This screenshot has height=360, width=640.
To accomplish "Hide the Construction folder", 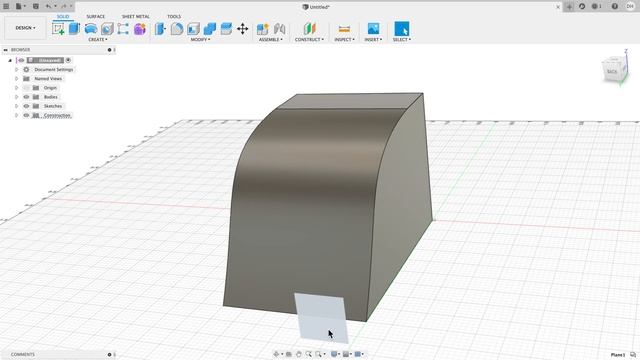I will pos(27,116).
